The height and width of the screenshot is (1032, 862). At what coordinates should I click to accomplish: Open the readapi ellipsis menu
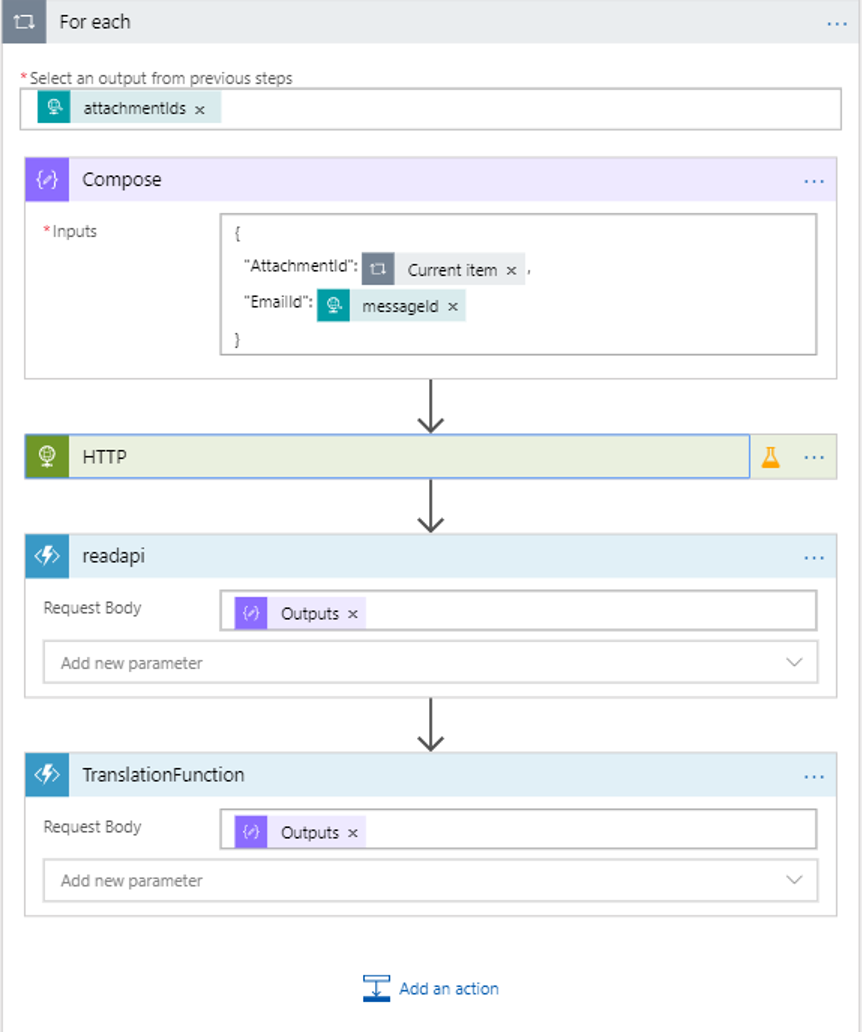point(814,558)
